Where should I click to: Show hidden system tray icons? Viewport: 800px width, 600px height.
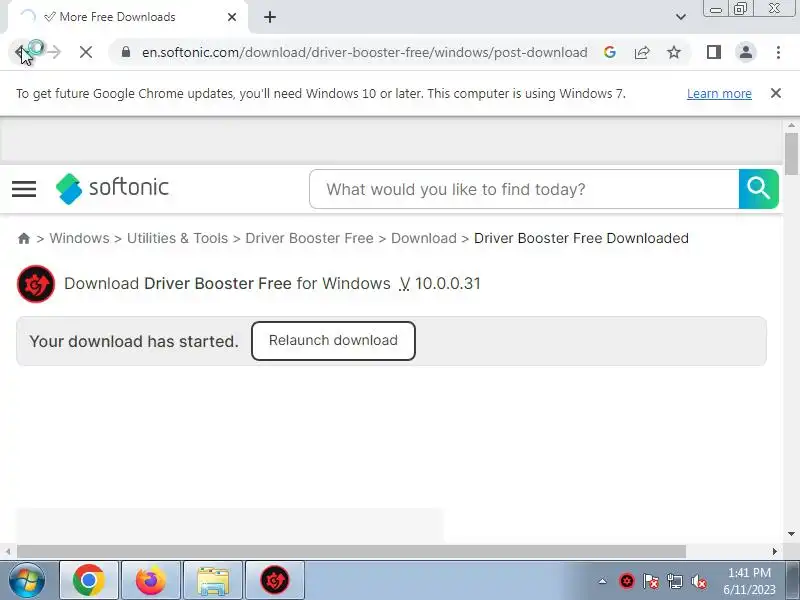pyautogui.click(x=603, y=581)
